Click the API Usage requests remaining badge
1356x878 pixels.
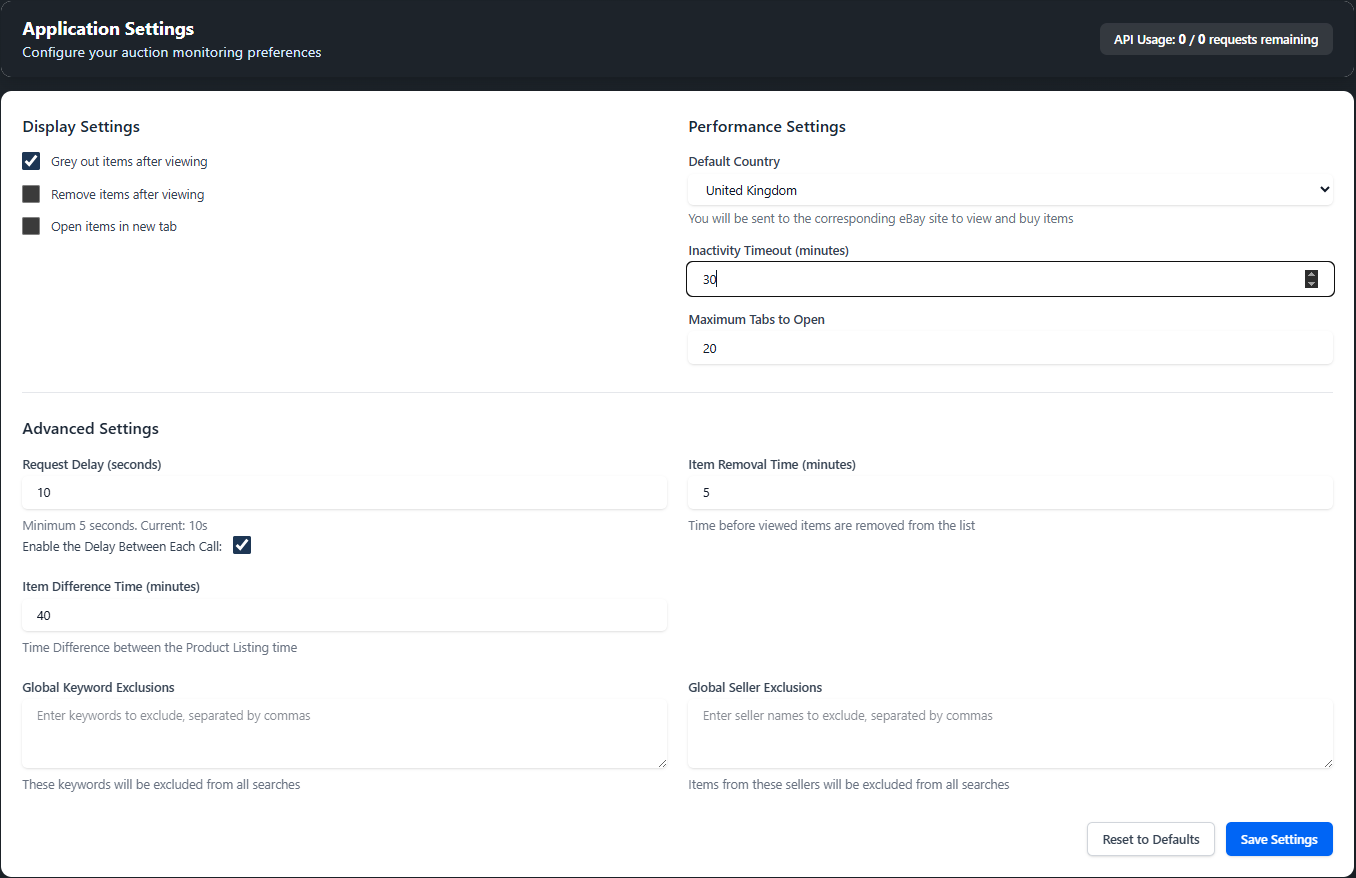(1215, 40)
